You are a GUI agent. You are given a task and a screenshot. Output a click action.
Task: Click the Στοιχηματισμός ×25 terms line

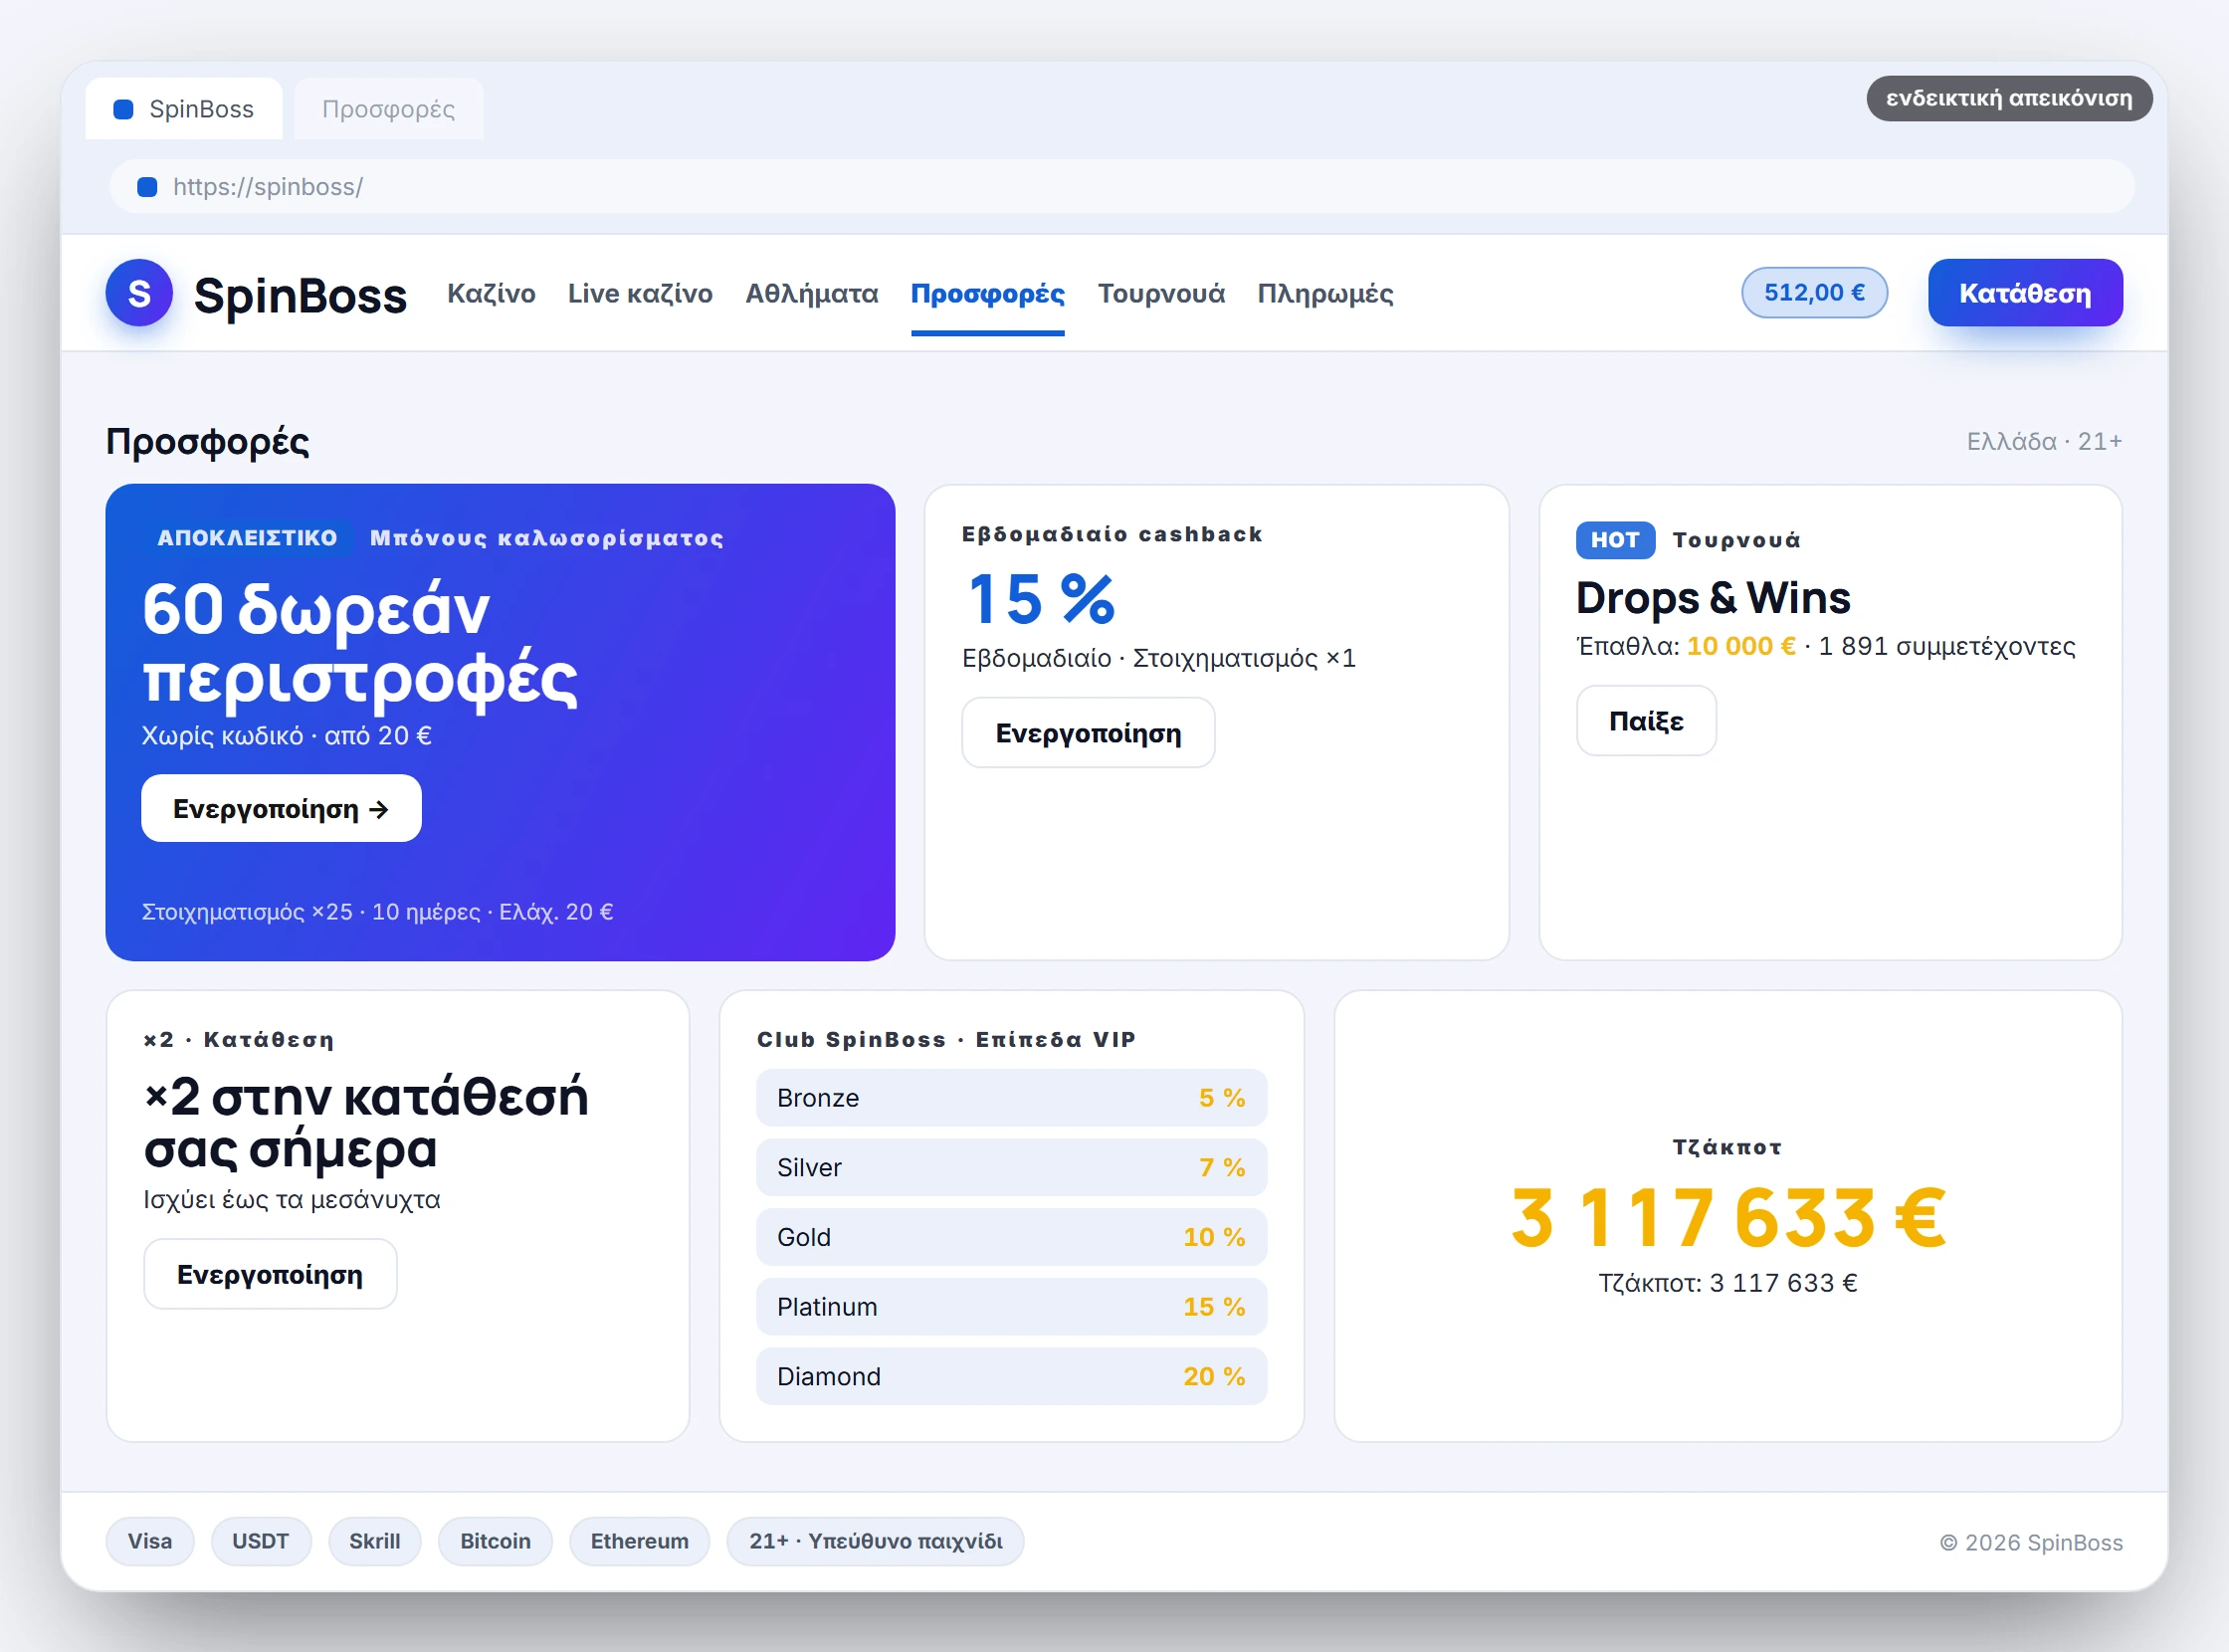coord(377,912)
